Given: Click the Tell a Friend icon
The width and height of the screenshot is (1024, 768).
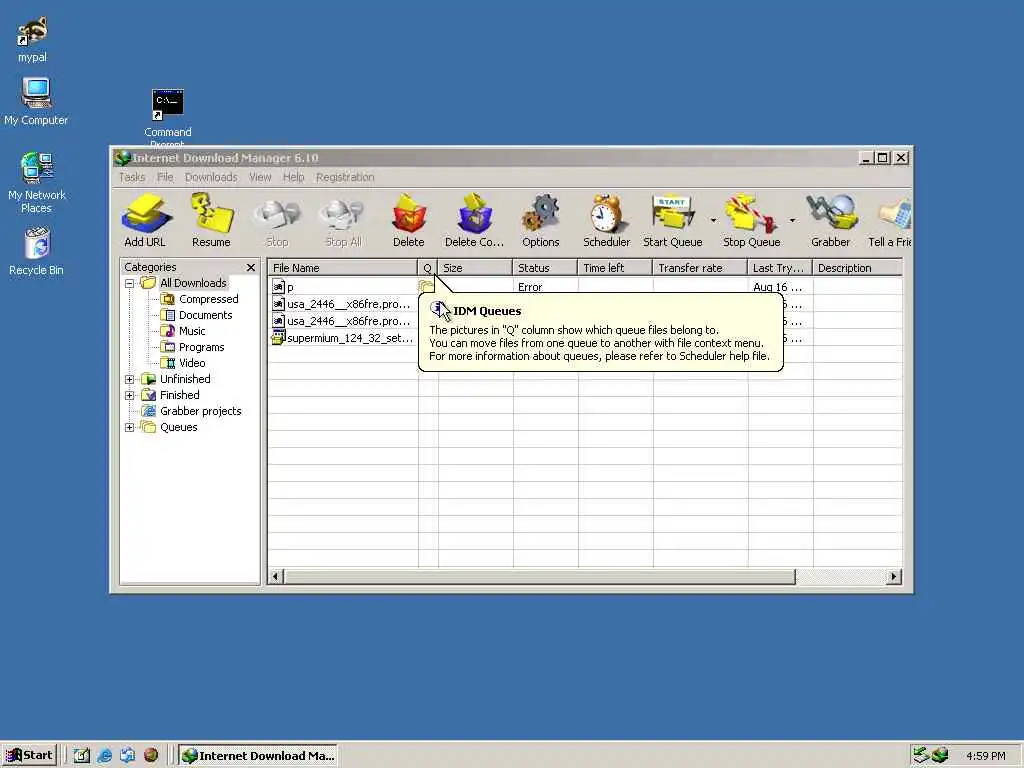Looking at the screenshot, I should click(x=889, y=221).
